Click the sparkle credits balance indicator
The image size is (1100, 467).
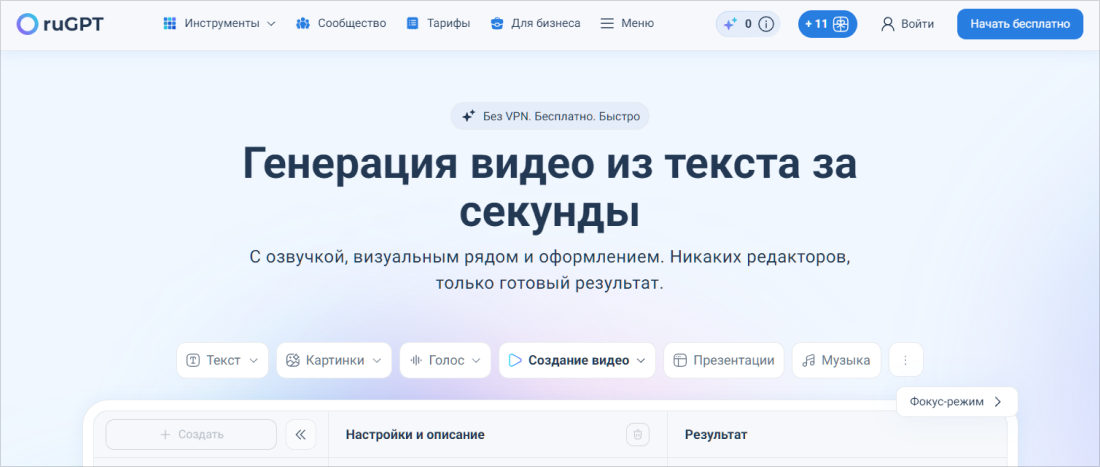pos(738,24)
